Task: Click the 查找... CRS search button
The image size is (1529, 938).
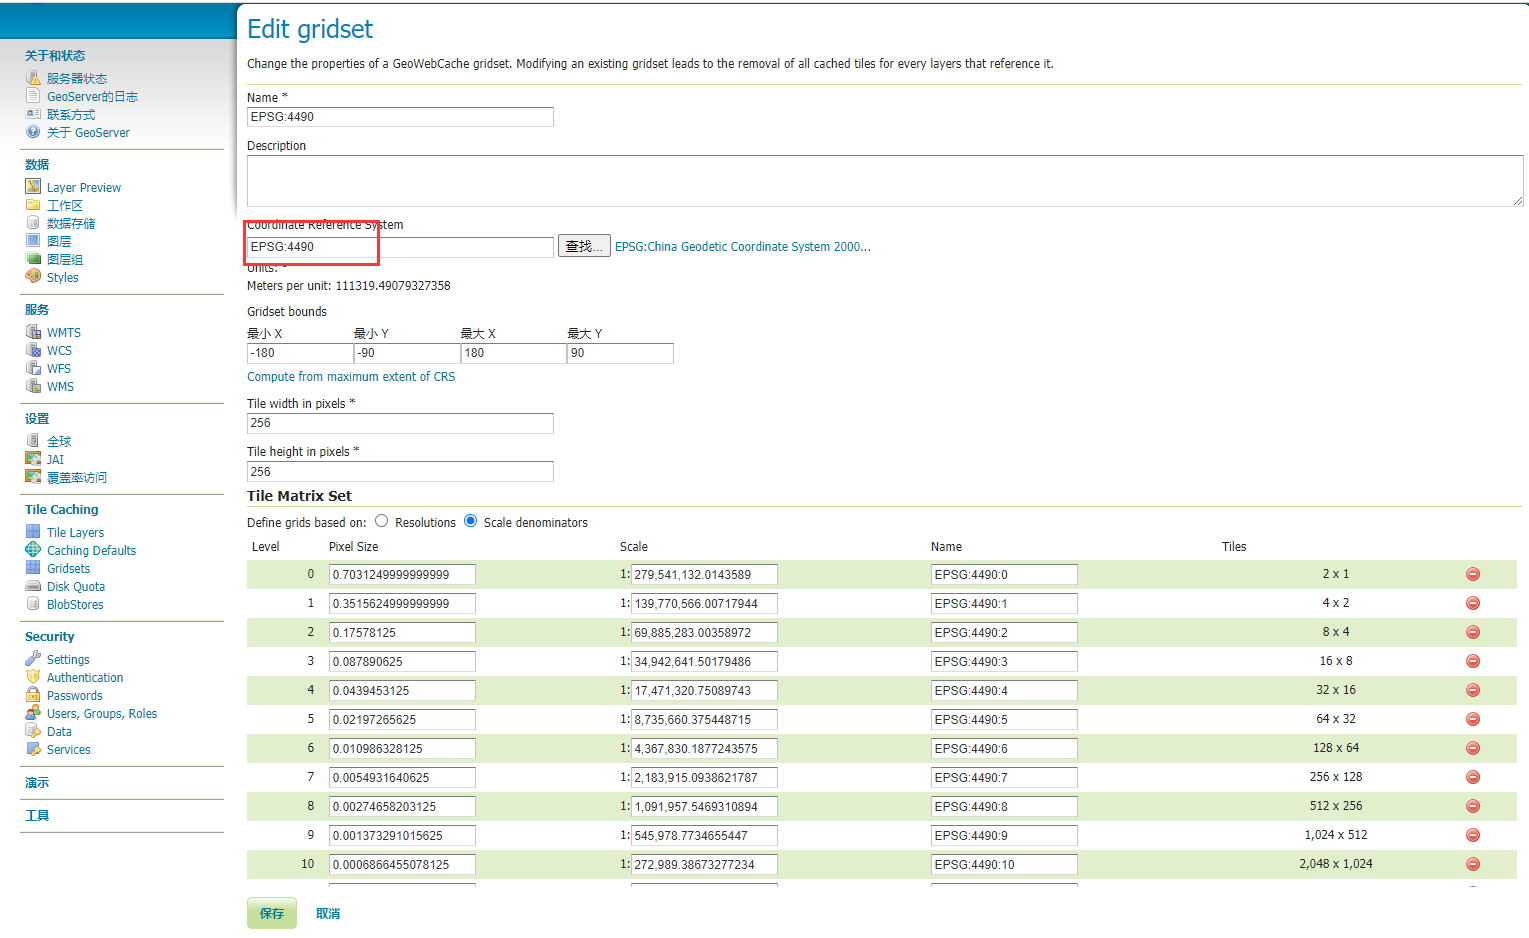Action: coord(584,246)
